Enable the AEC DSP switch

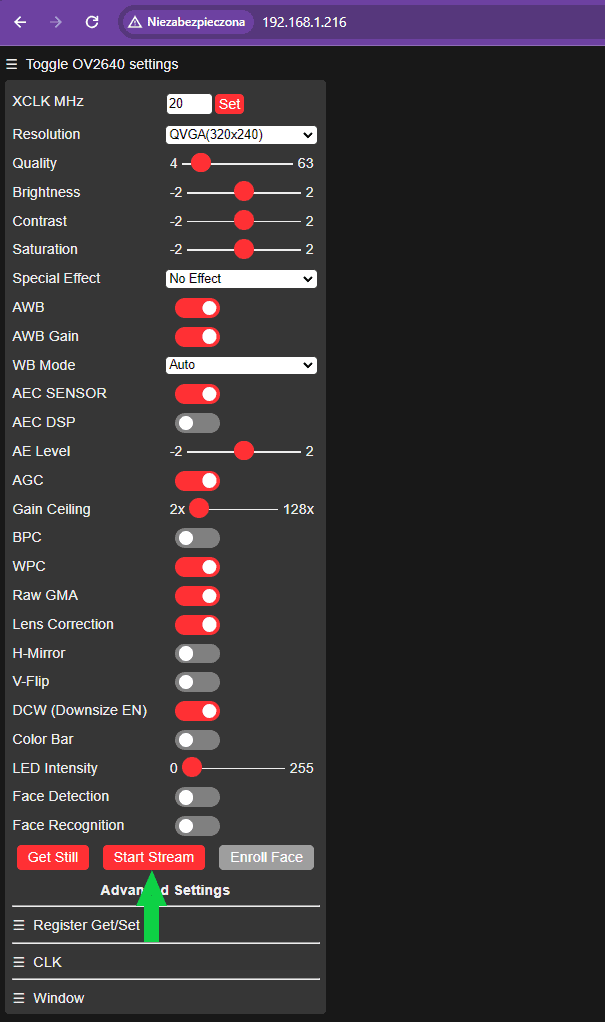pos(197,423)
